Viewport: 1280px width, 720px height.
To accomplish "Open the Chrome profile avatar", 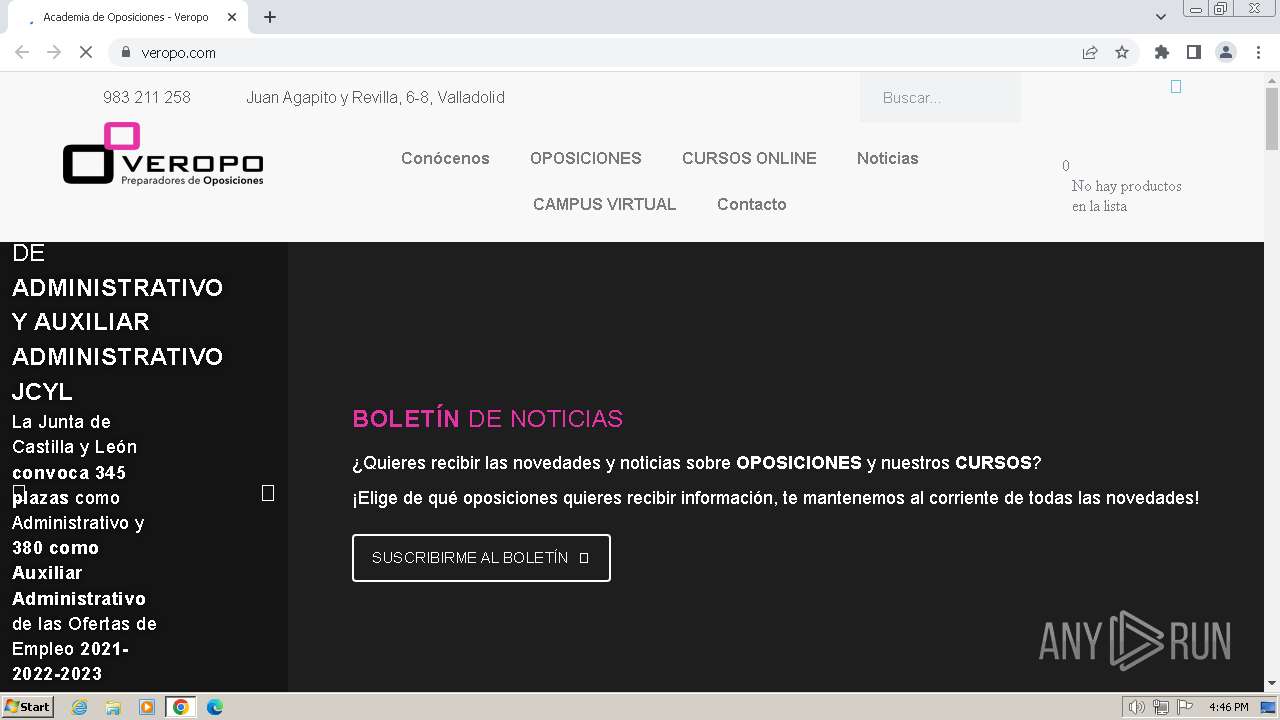I will coord(1225,52).
